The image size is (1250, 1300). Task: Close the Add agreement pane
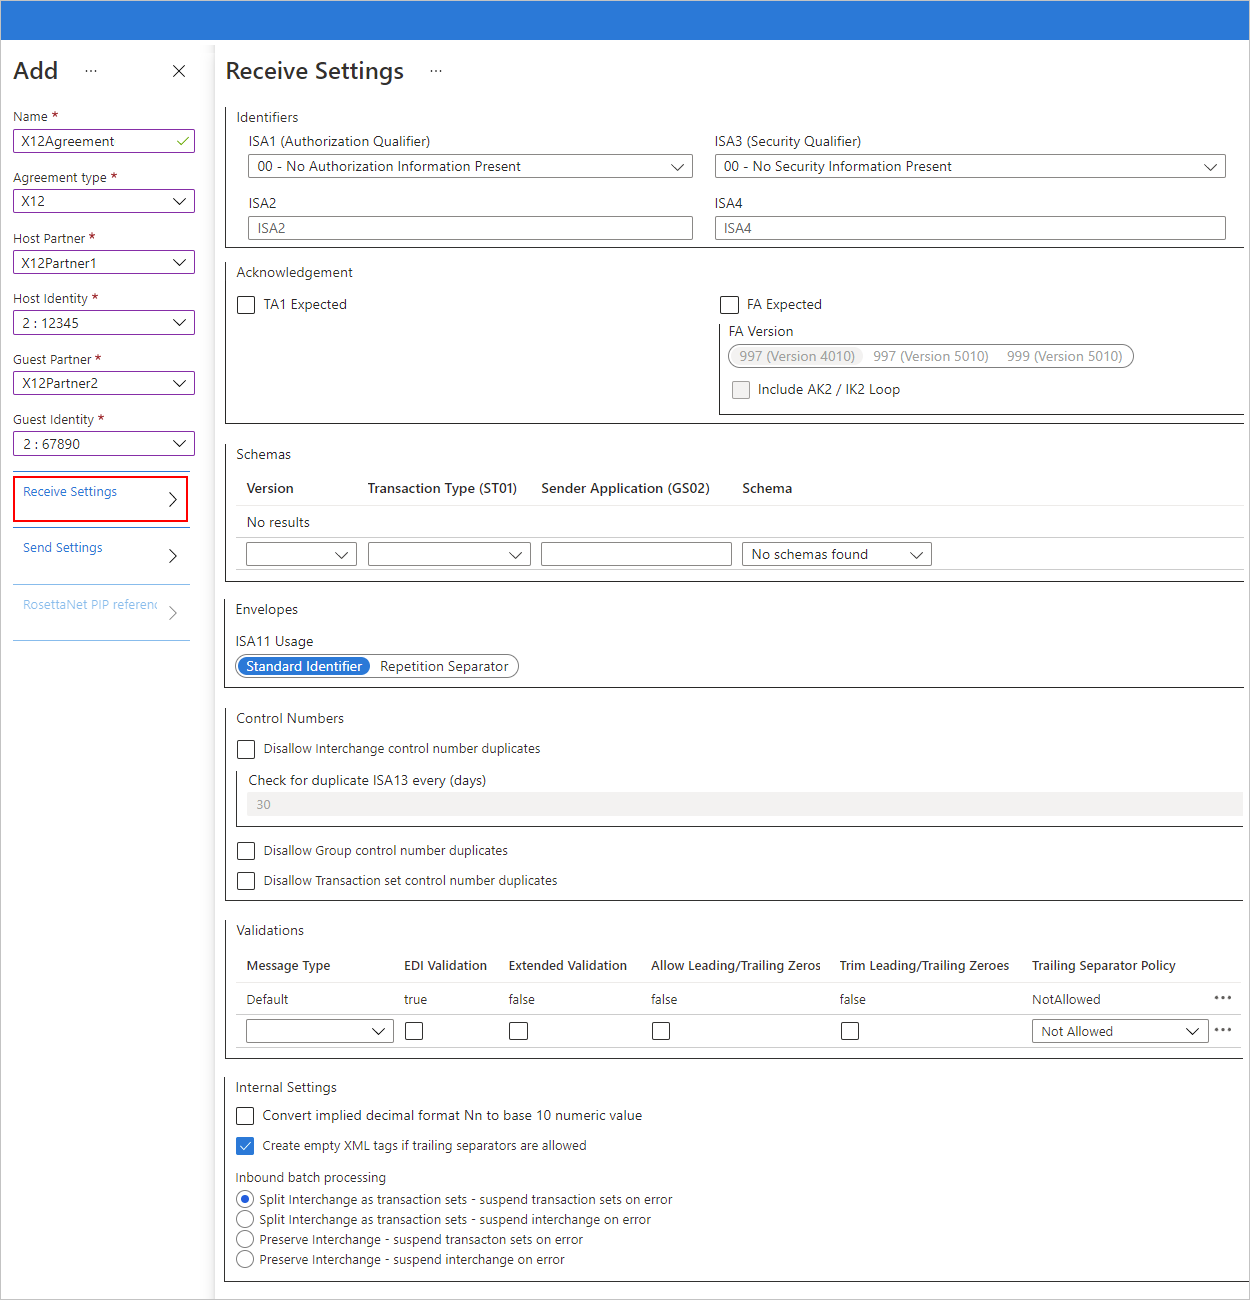[179, 71]
